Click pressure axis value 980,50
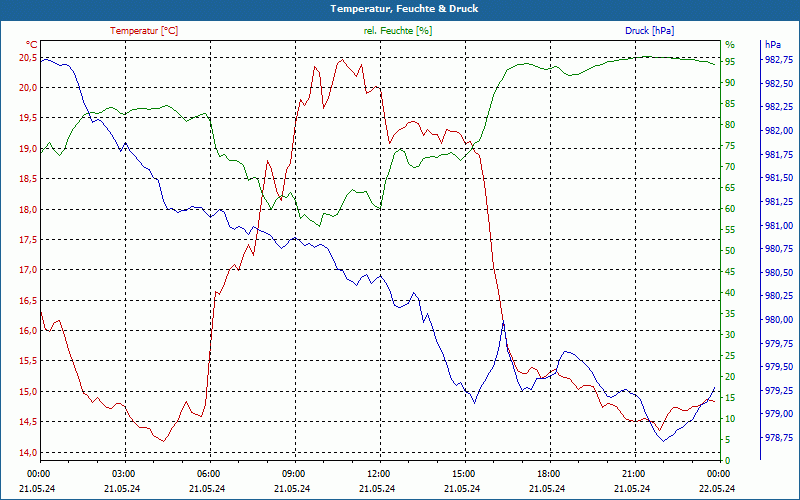Image resolution: width=800 pixels, height=500 pixels. 779,272
